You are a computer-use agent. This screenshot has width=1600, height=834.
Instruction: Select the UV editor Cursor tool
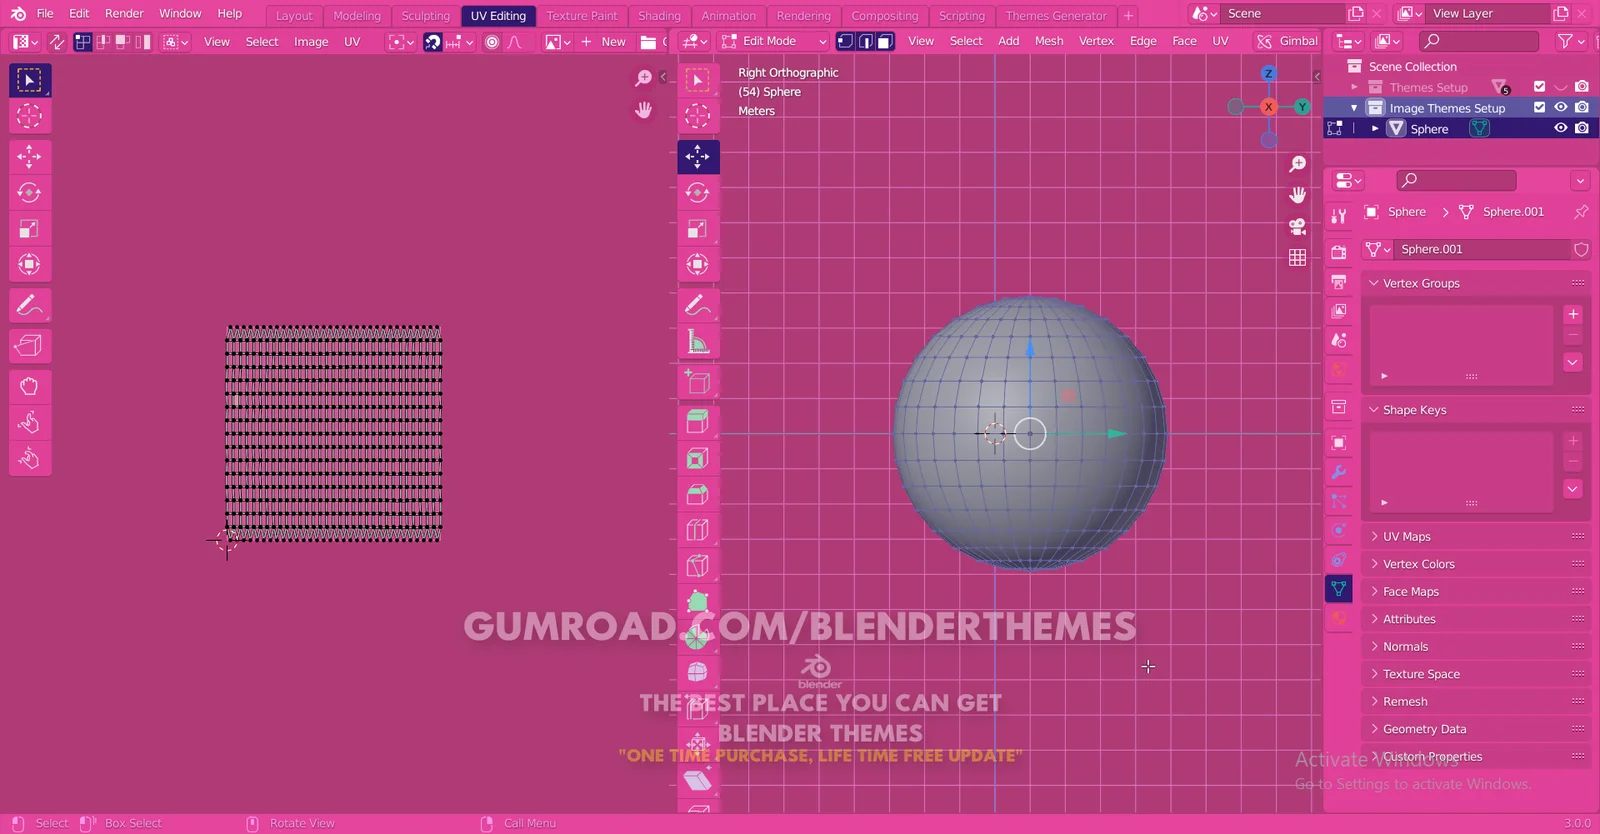click(30, 116)
